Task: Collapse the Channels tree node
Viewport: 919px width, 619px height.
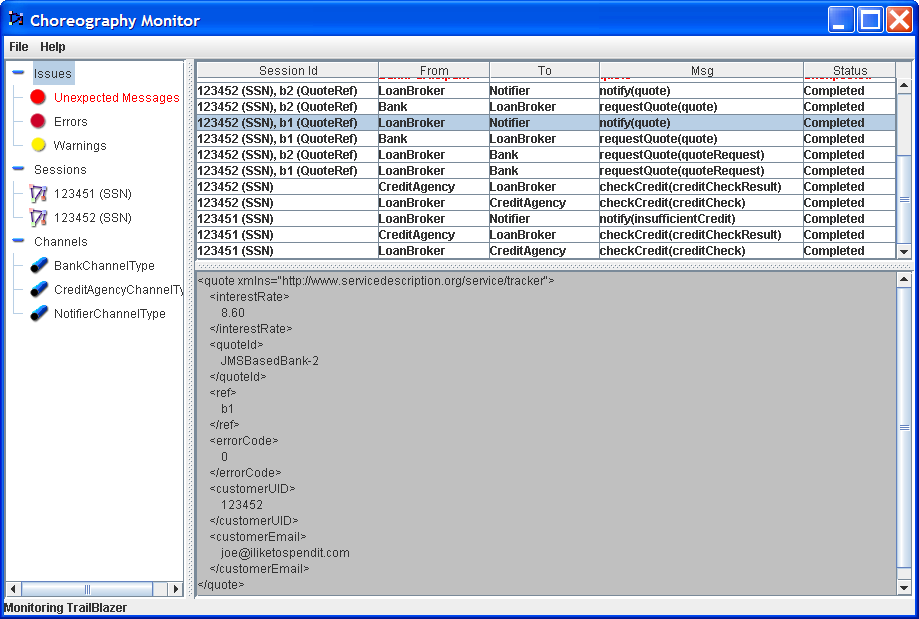Action: point(18,241)
